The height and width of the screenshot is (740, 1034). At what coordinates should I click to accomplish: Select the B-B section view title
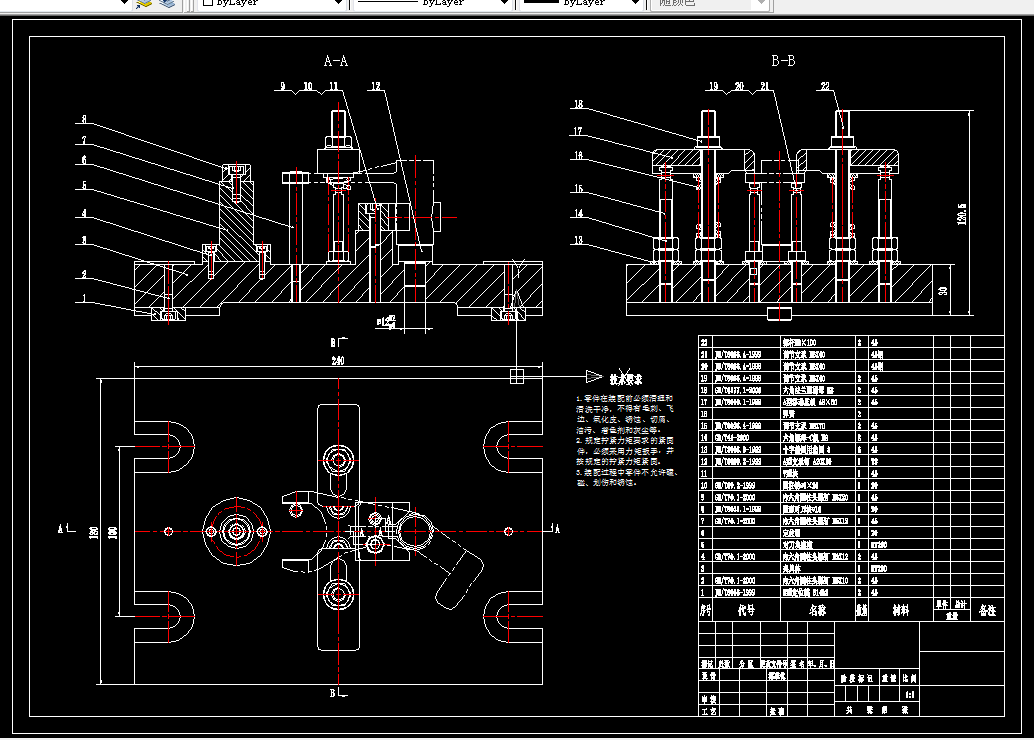[783, 61]
